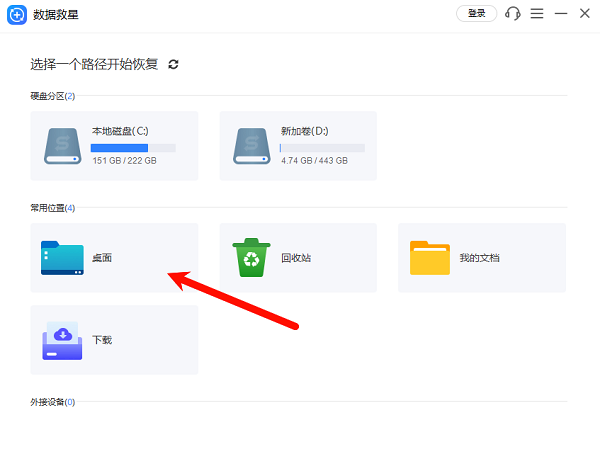Screen dimensions: 600x454
Task: Click the 我的文档 label
Action: tap(479, 258)
